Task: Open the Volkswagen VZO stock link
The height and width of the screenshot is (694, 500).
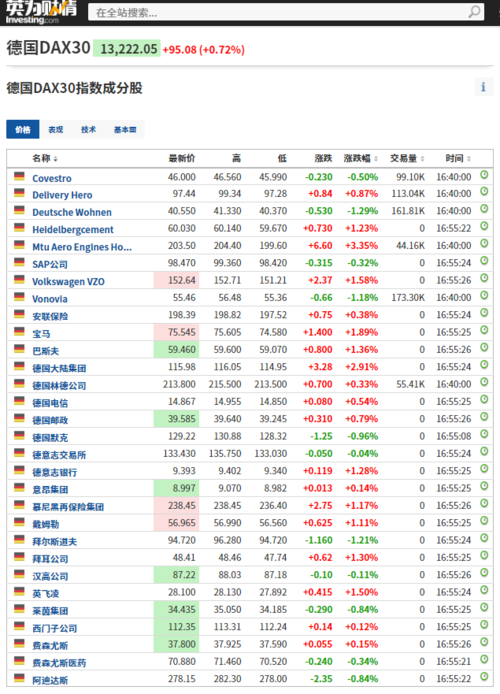Action: point(68,281)
